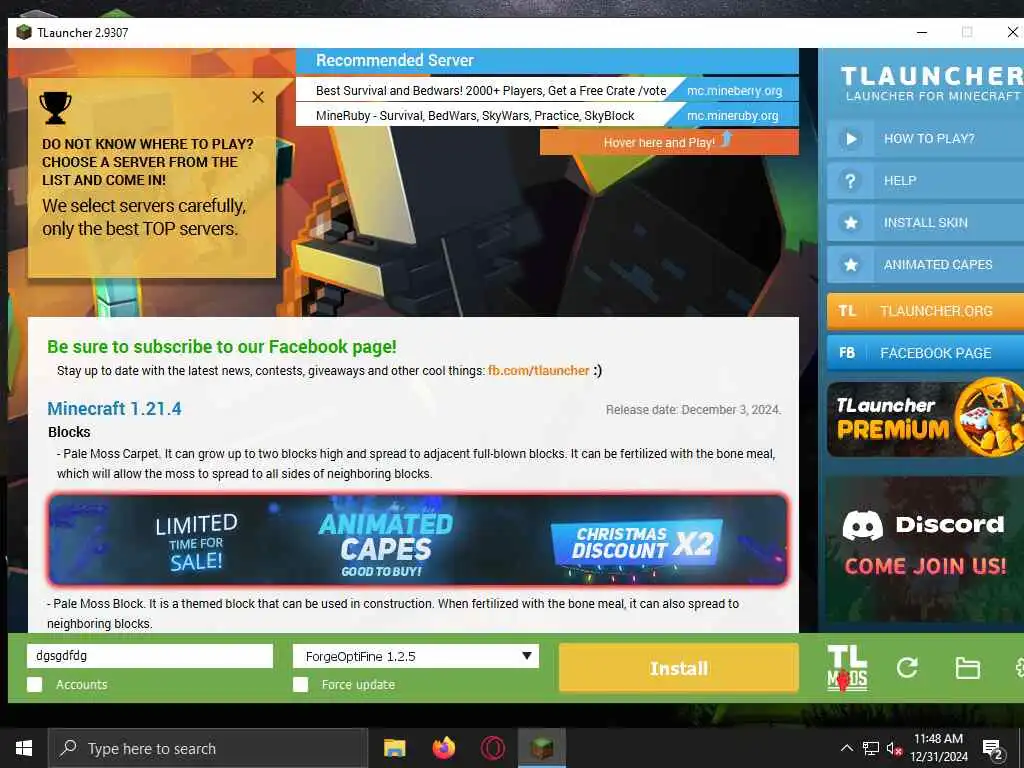Open the Windows Start menu
The image size is (1024, 768).
(x=24, y=748)
